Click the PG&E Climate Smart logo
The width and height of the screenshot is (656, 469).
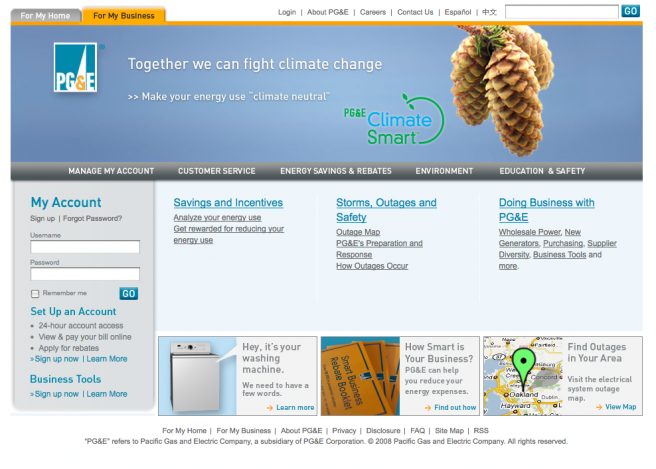394,120
